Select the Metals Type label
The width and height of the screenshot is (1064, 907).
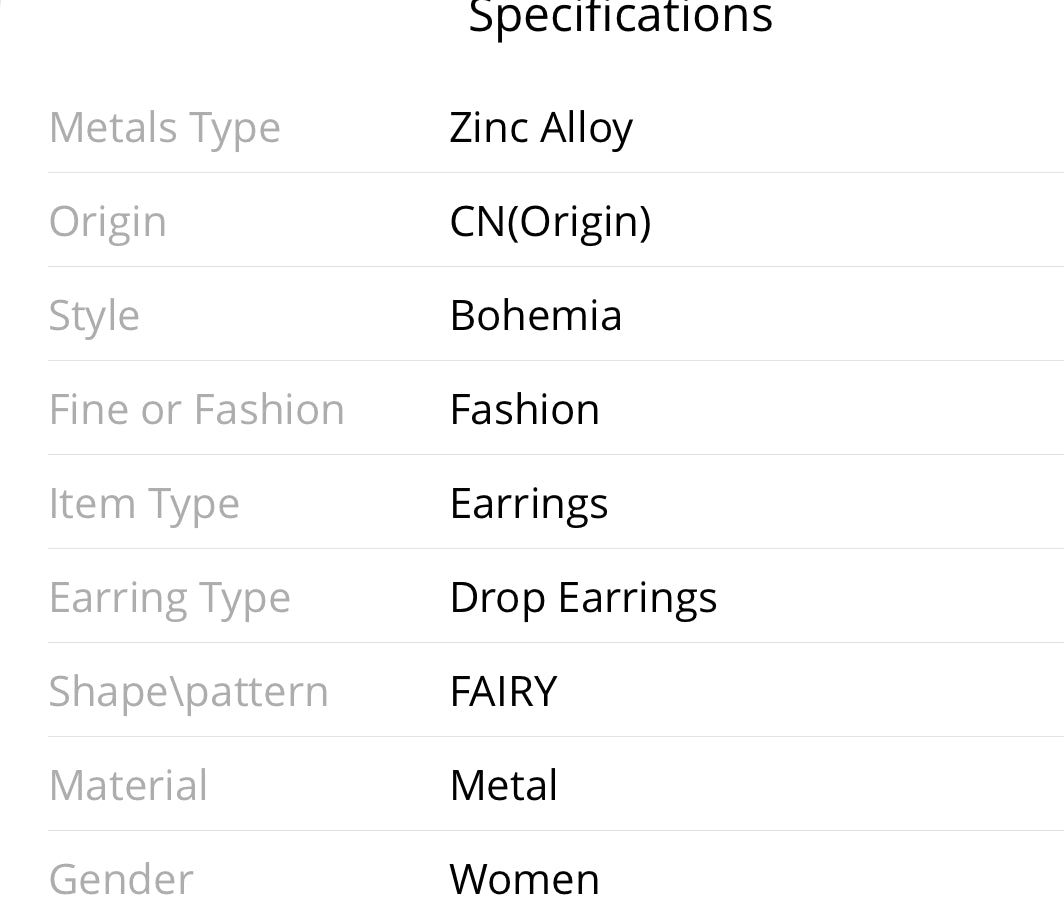[x=165, y=129]
